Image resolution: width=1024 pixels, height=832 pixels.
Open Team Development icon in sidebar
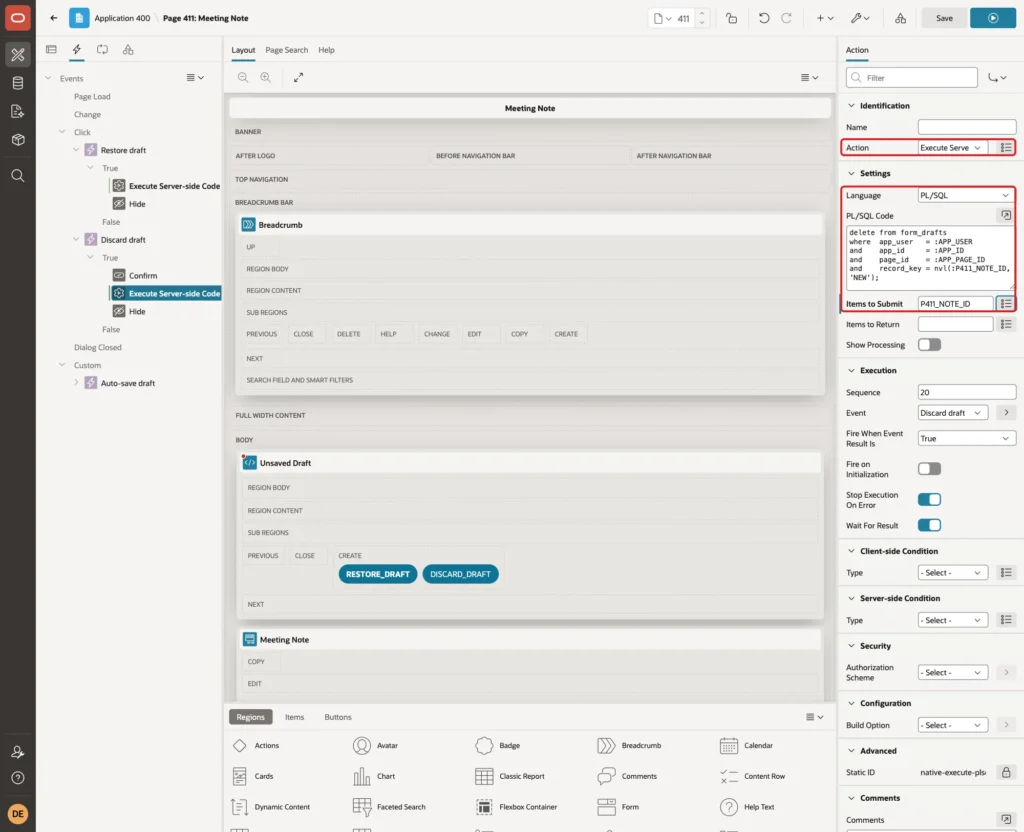point(18,112)
